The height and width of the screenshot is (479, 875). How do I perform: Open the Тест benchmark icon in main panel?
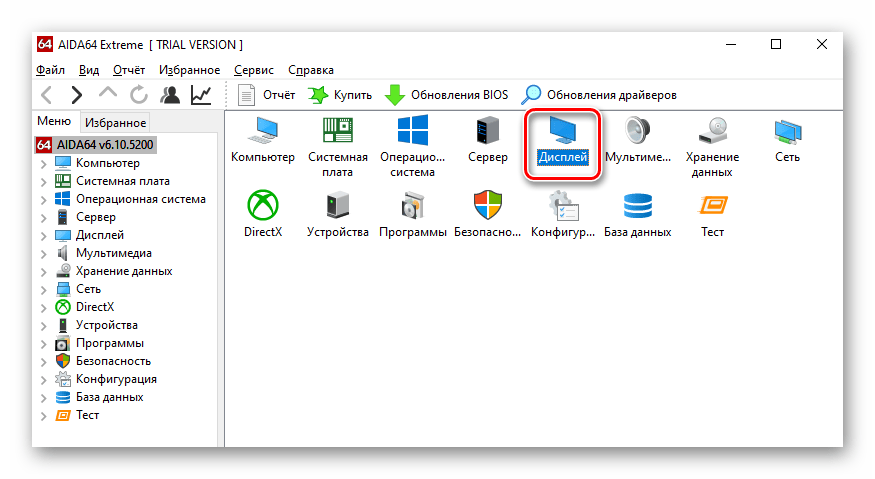pos(712,207)
